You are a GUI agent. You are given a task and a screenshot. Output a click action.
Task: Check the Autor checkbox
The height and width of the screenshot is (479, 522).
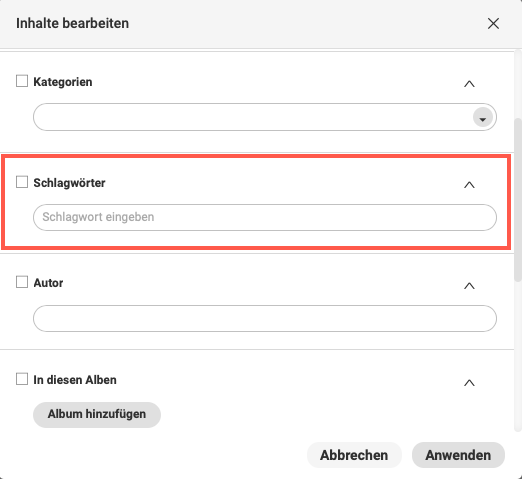(22, 282)
